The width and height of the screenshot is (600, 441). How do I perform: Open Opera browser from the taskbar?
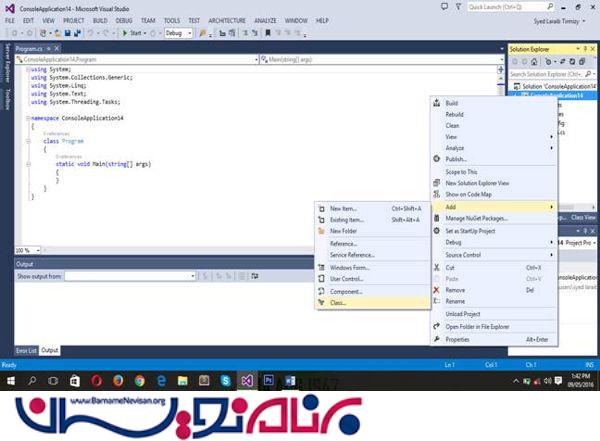pos(96,381)
